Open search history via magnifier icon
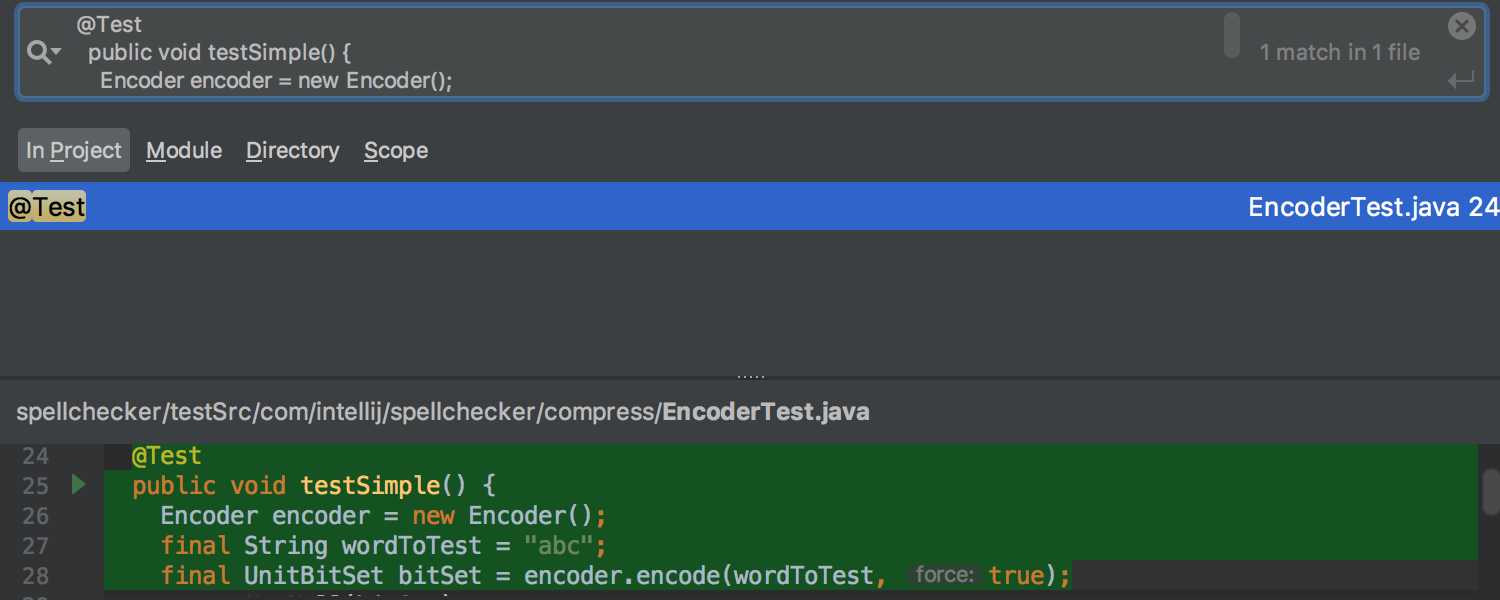 click(43, 53)
